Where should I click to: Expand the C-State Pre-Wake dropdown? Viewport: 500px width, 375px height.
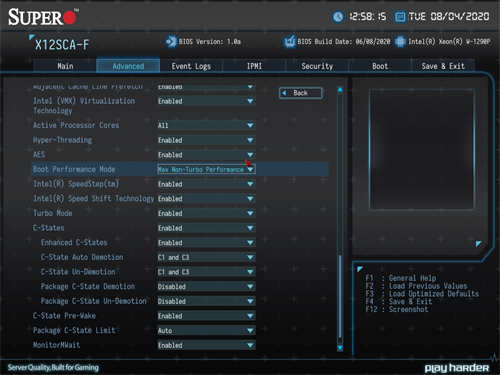[206, 316]
